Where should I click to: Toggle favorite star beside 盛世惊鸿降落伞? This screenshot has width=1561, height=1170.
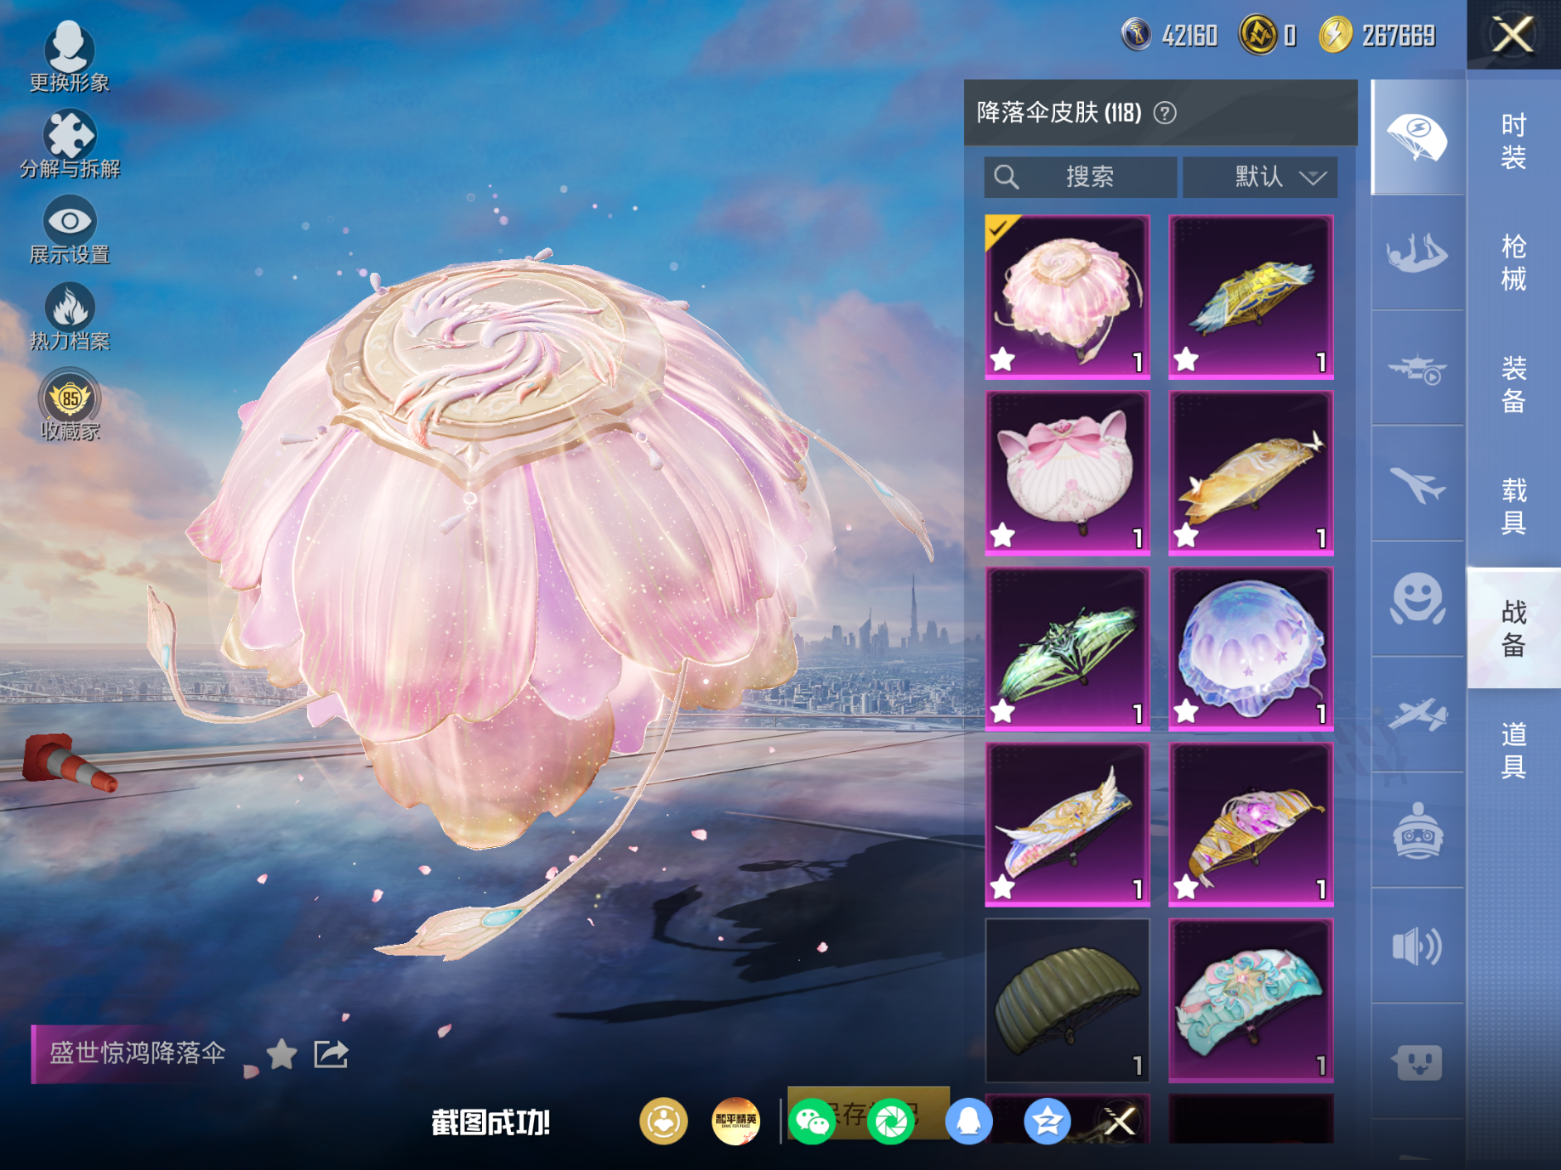pyautogui.click(x=282, y=1053)
